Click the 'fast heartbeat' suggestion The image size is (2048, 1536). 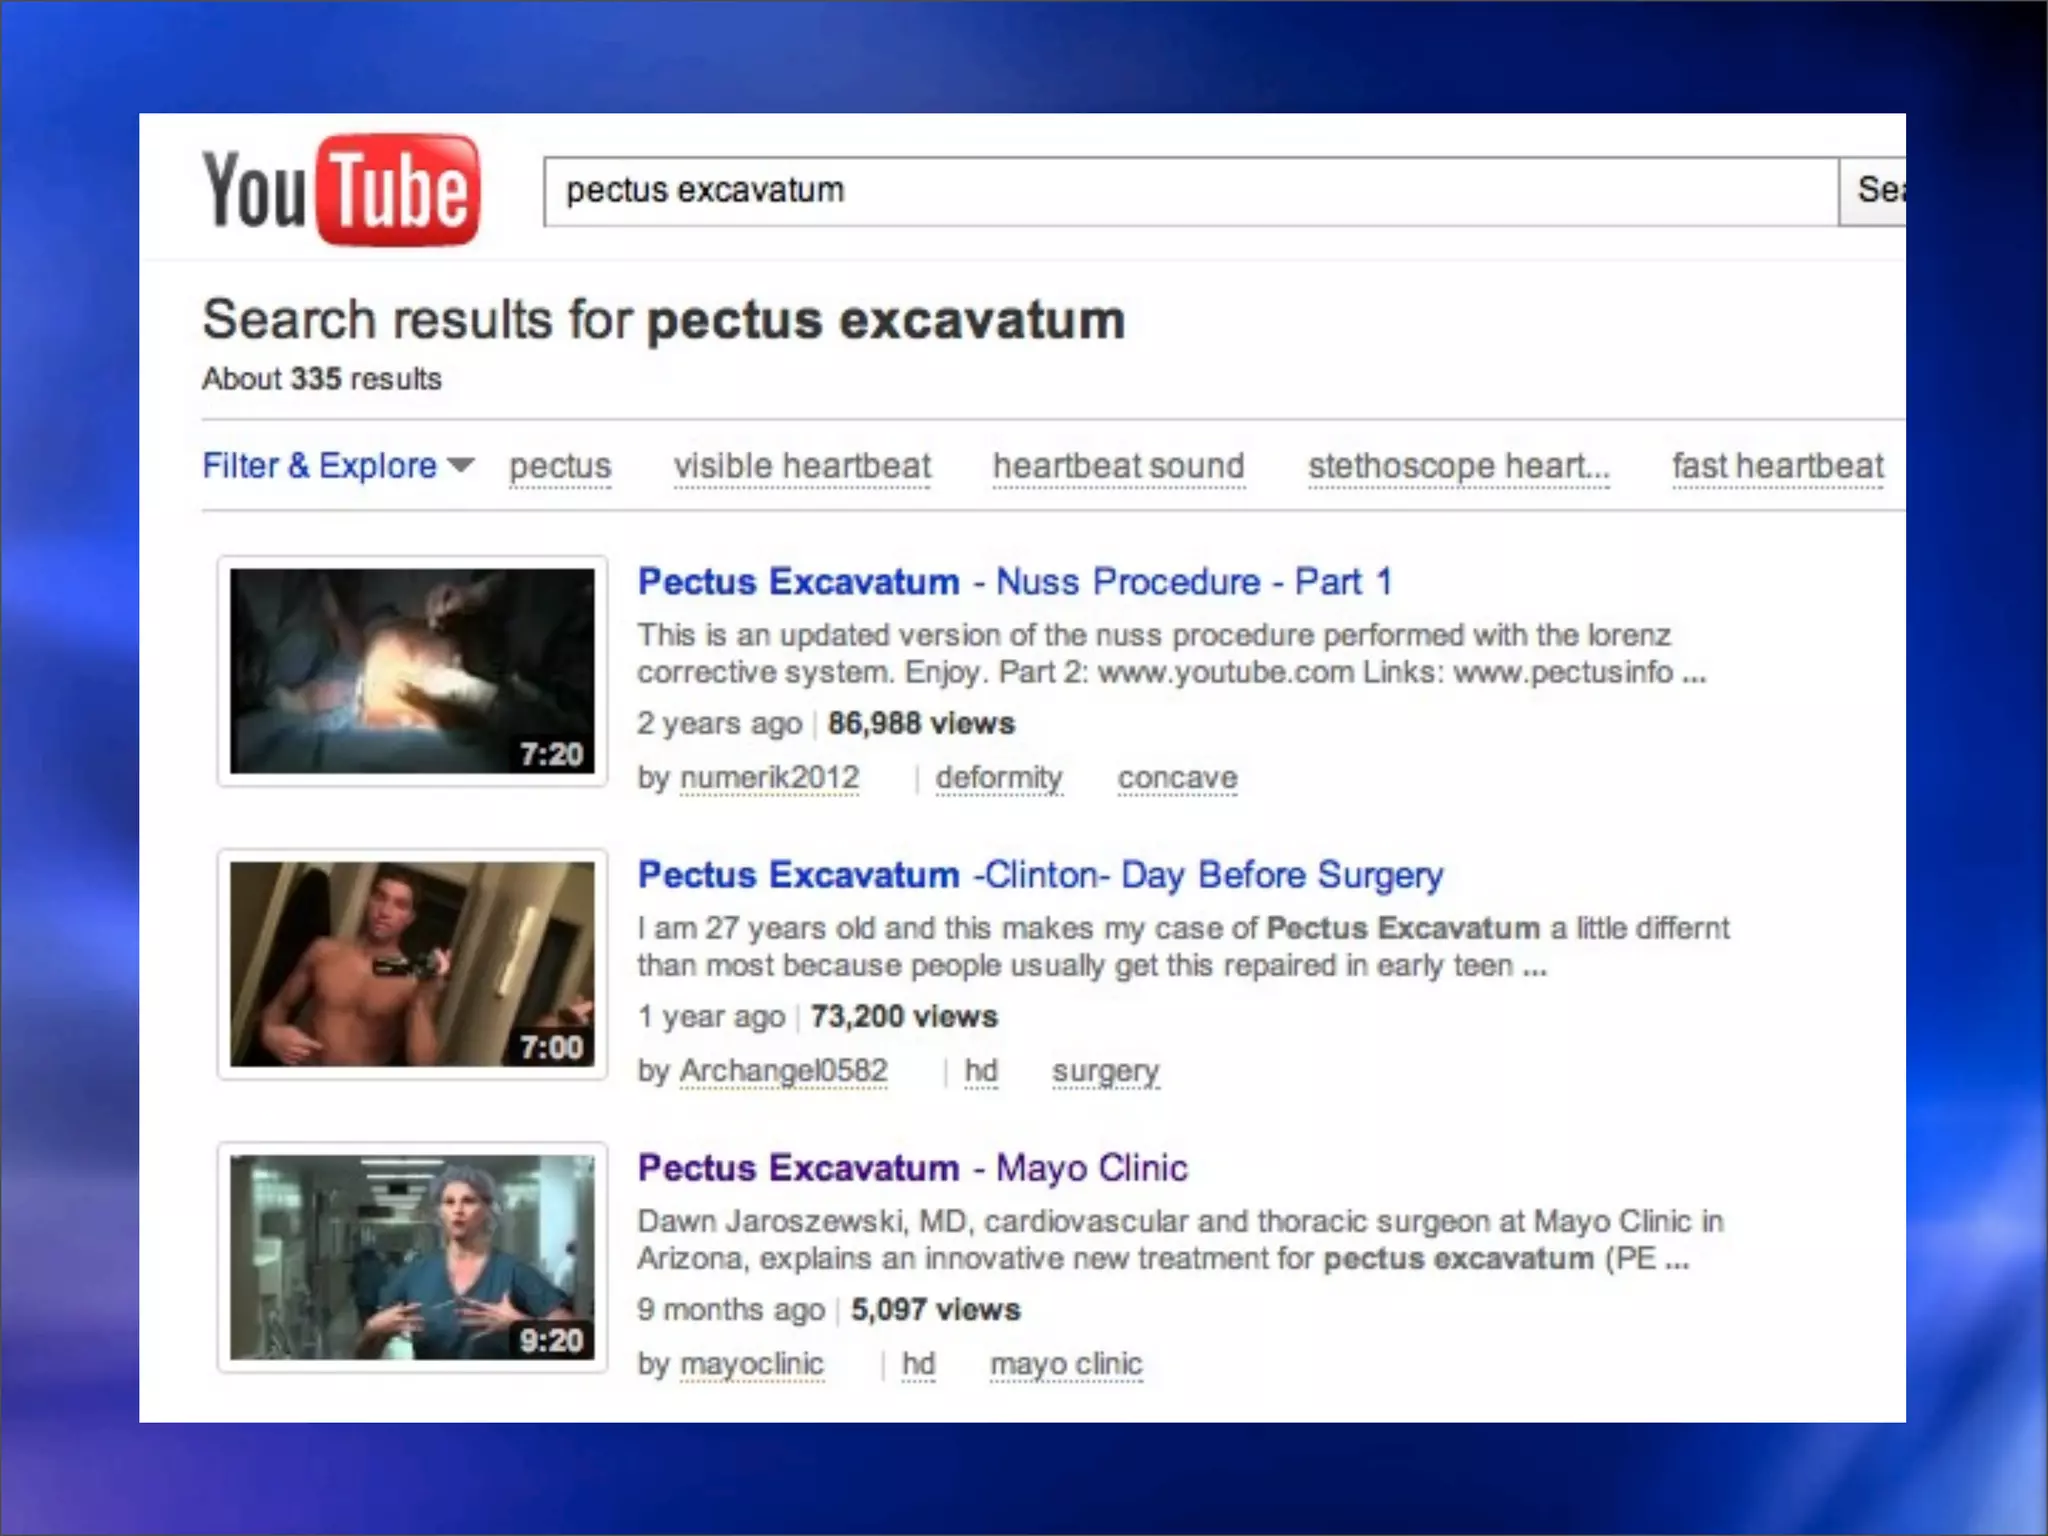(x=1777, y=466)
